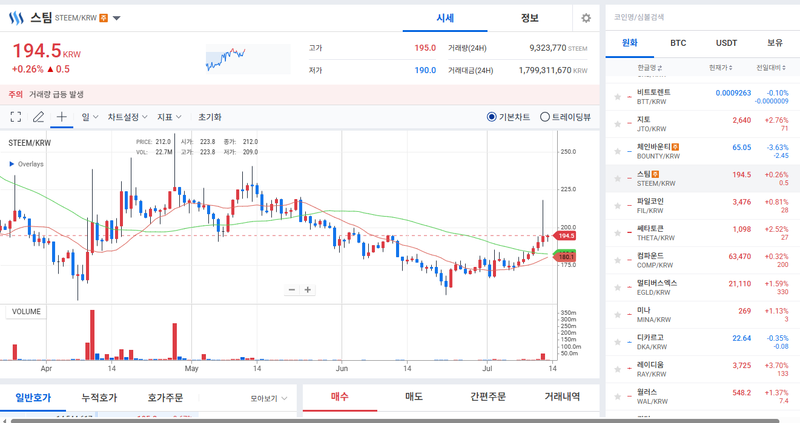Screen dimensions: 800x423
Task: Open 비트토렌트 BTT/KRW in the coin list
Action: pos(703,97)
